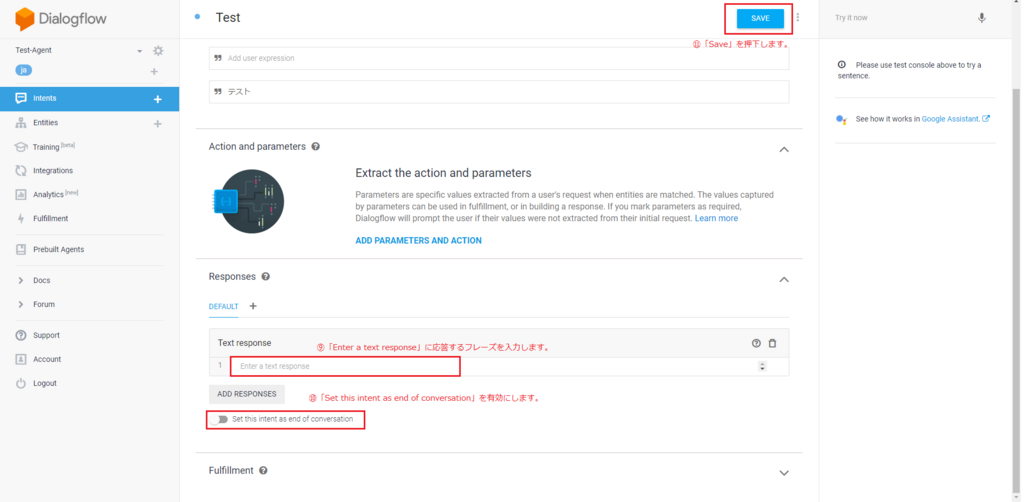1024x502 pixels.
Task: Add a language with plus icon beside ja
Action: (154, 71)
